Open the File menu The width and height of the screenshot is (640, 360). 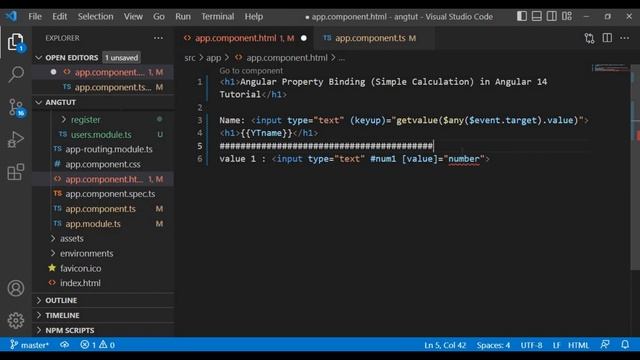[35, 16]
